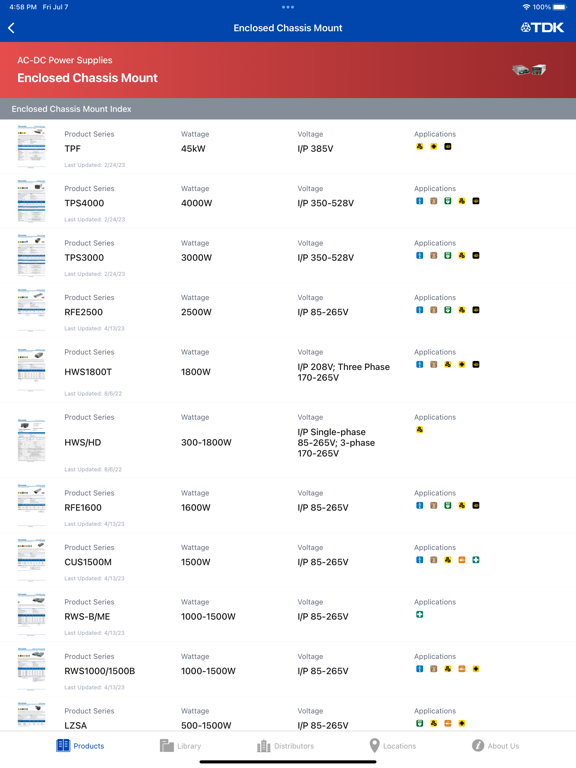This screenshot has width=576, height=768.
Task: Open the TPS4000 datasheet thumbnail
Action: 31,201
